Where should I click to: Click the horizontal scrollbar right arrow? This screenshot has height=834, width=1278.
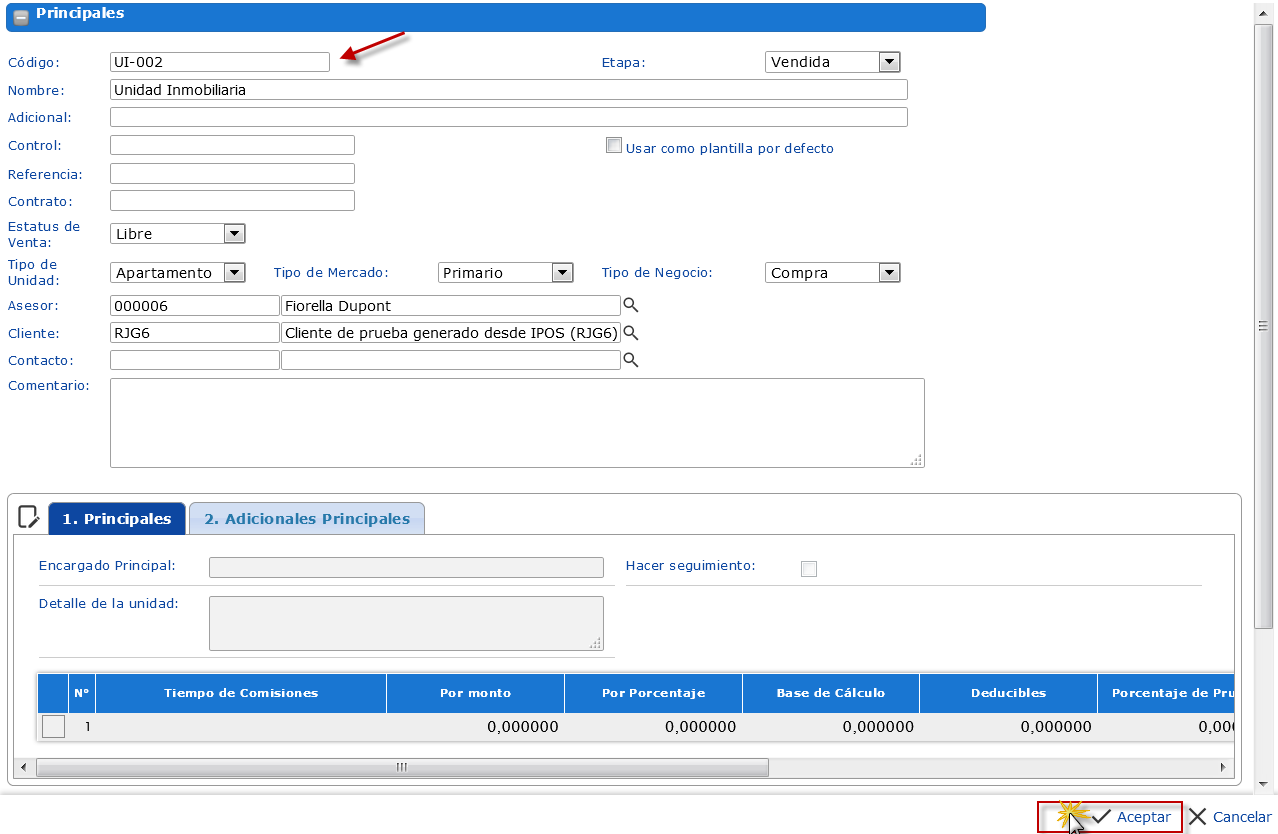1222,767
